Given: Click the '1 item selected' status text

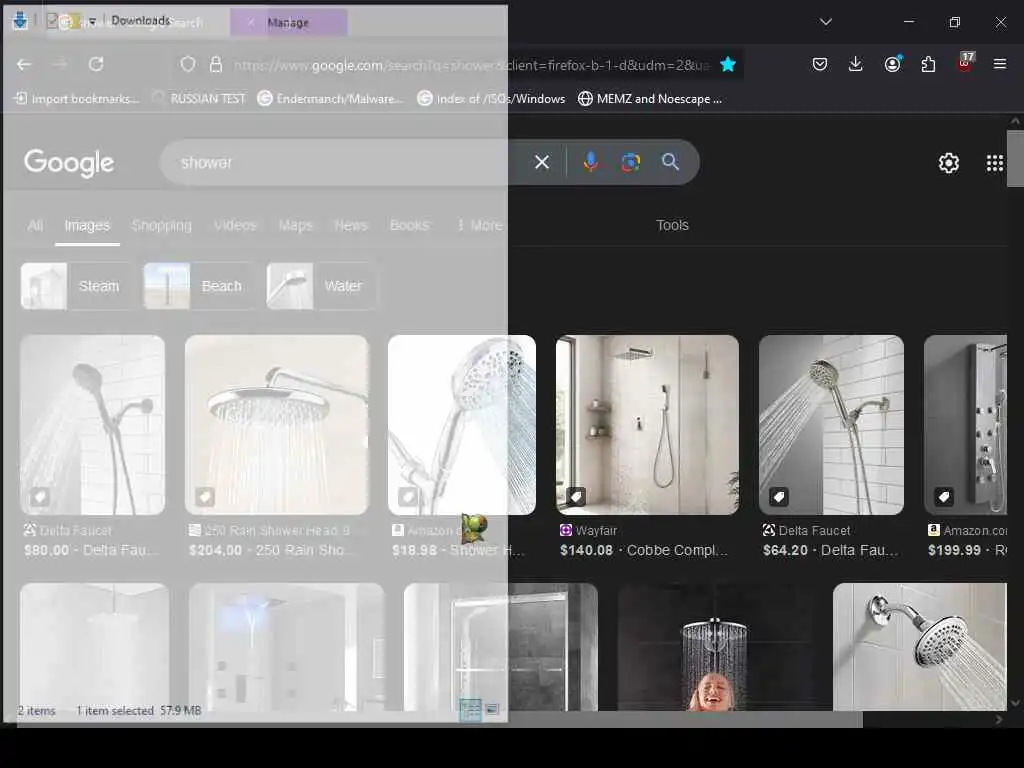Looking at the screenshot, I should coord(115,710).
